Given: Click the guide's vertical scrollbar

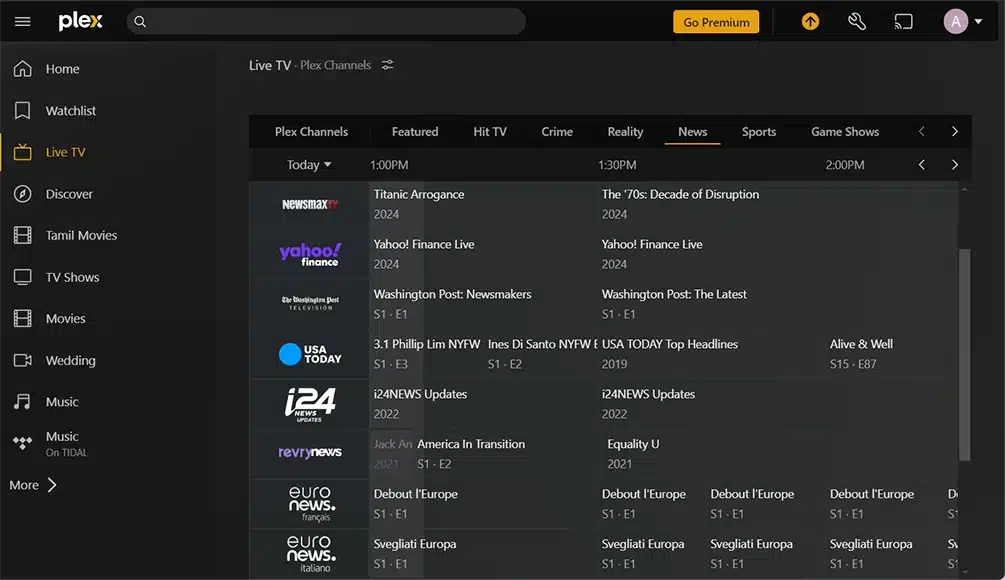Looking at the screenshot, I should click(x=964, y=350).
